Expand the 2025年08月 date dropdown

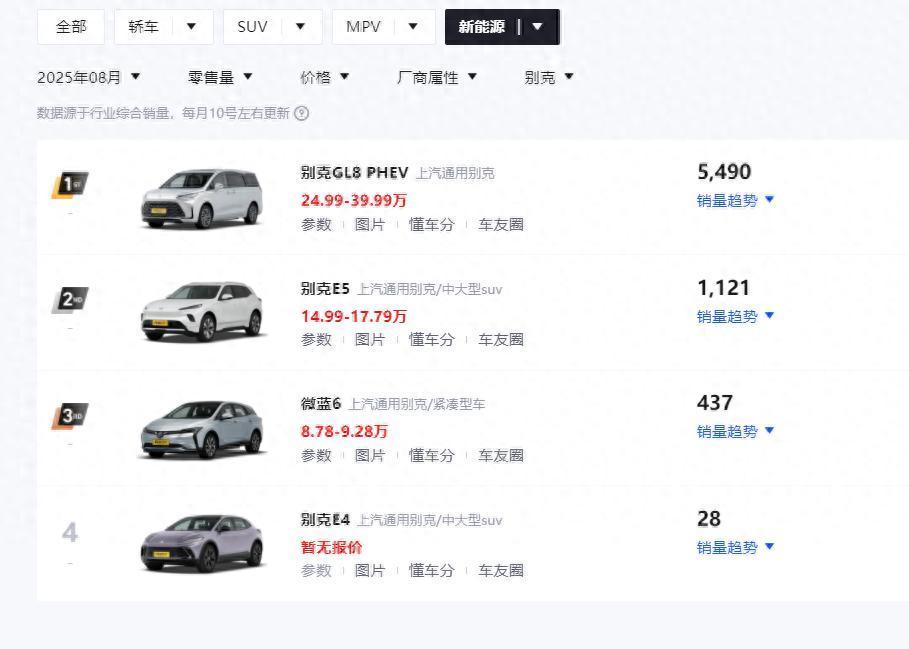89,77
